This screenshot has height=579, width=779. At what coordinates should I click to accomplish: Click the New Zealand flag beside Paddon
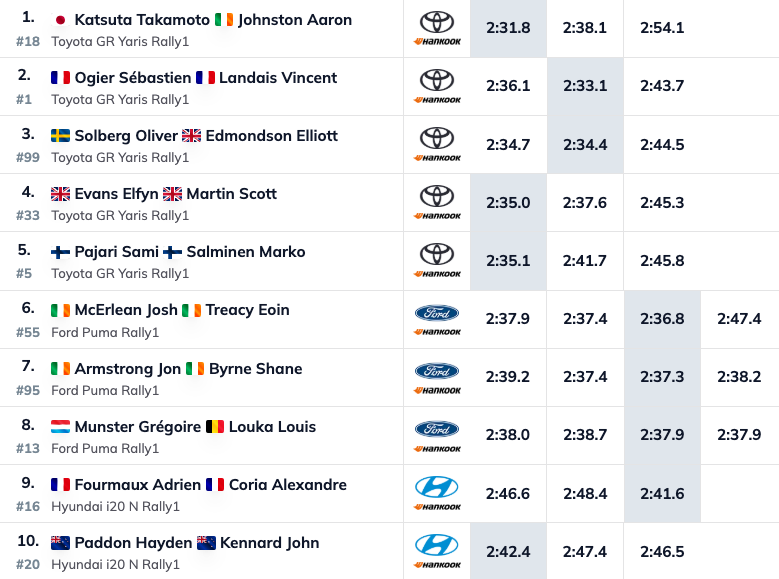(x=60, y=543)
